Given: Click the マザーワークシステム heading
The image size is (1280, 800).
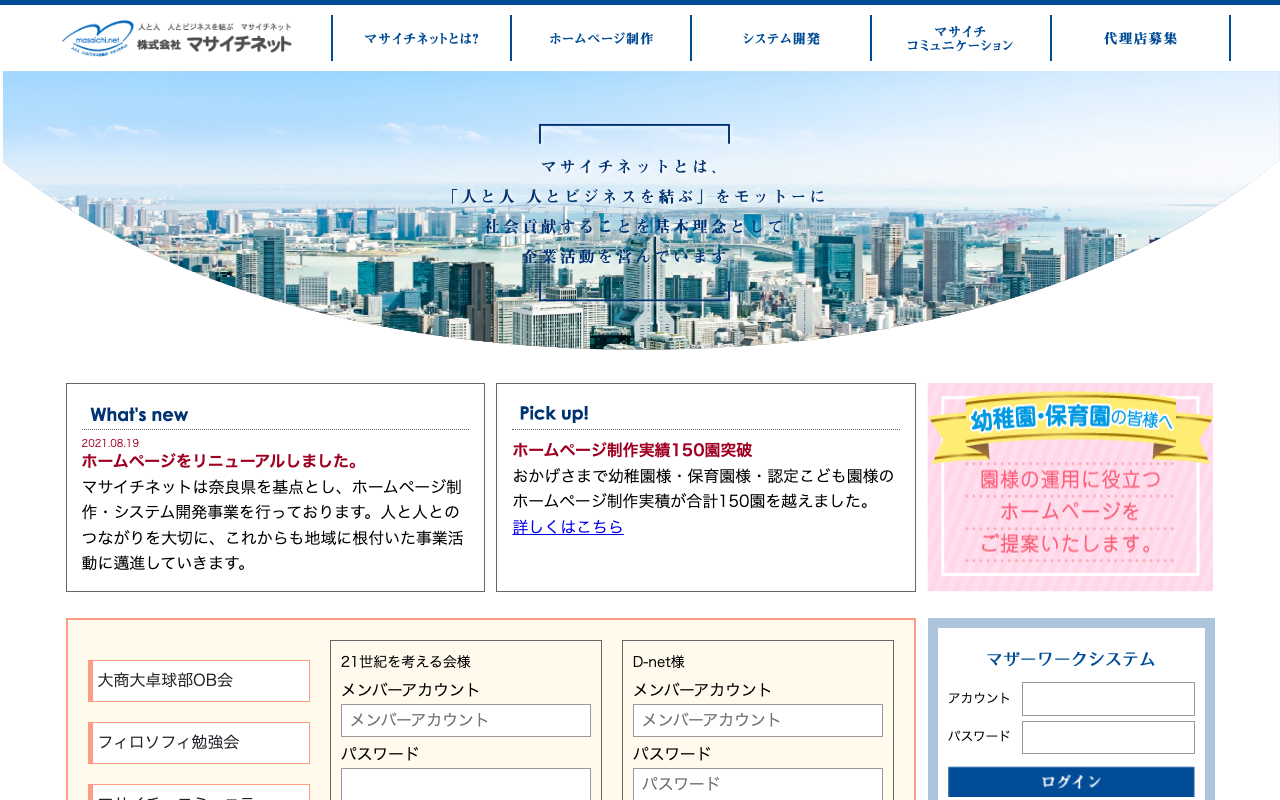Looking at the screenshot, I should coord(1071,659).
